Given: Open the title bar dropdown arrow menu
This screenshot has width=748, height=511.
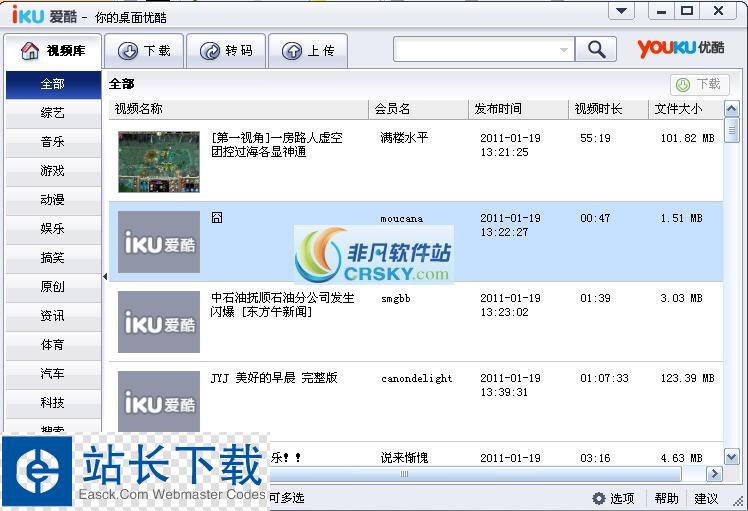Looking at the screenshot, I should click(621, 11).
